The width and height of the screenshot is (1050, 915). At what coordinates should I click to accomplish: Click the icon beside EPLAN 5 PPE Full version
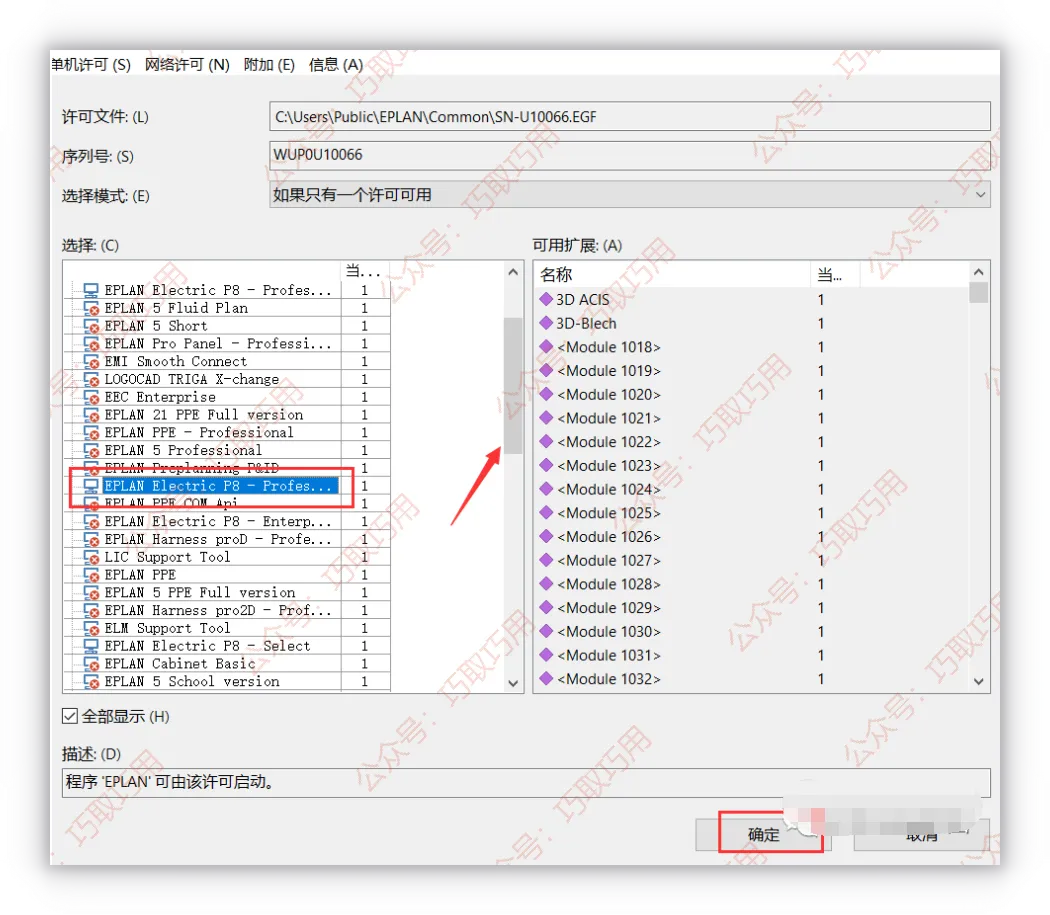pos(91,593)
